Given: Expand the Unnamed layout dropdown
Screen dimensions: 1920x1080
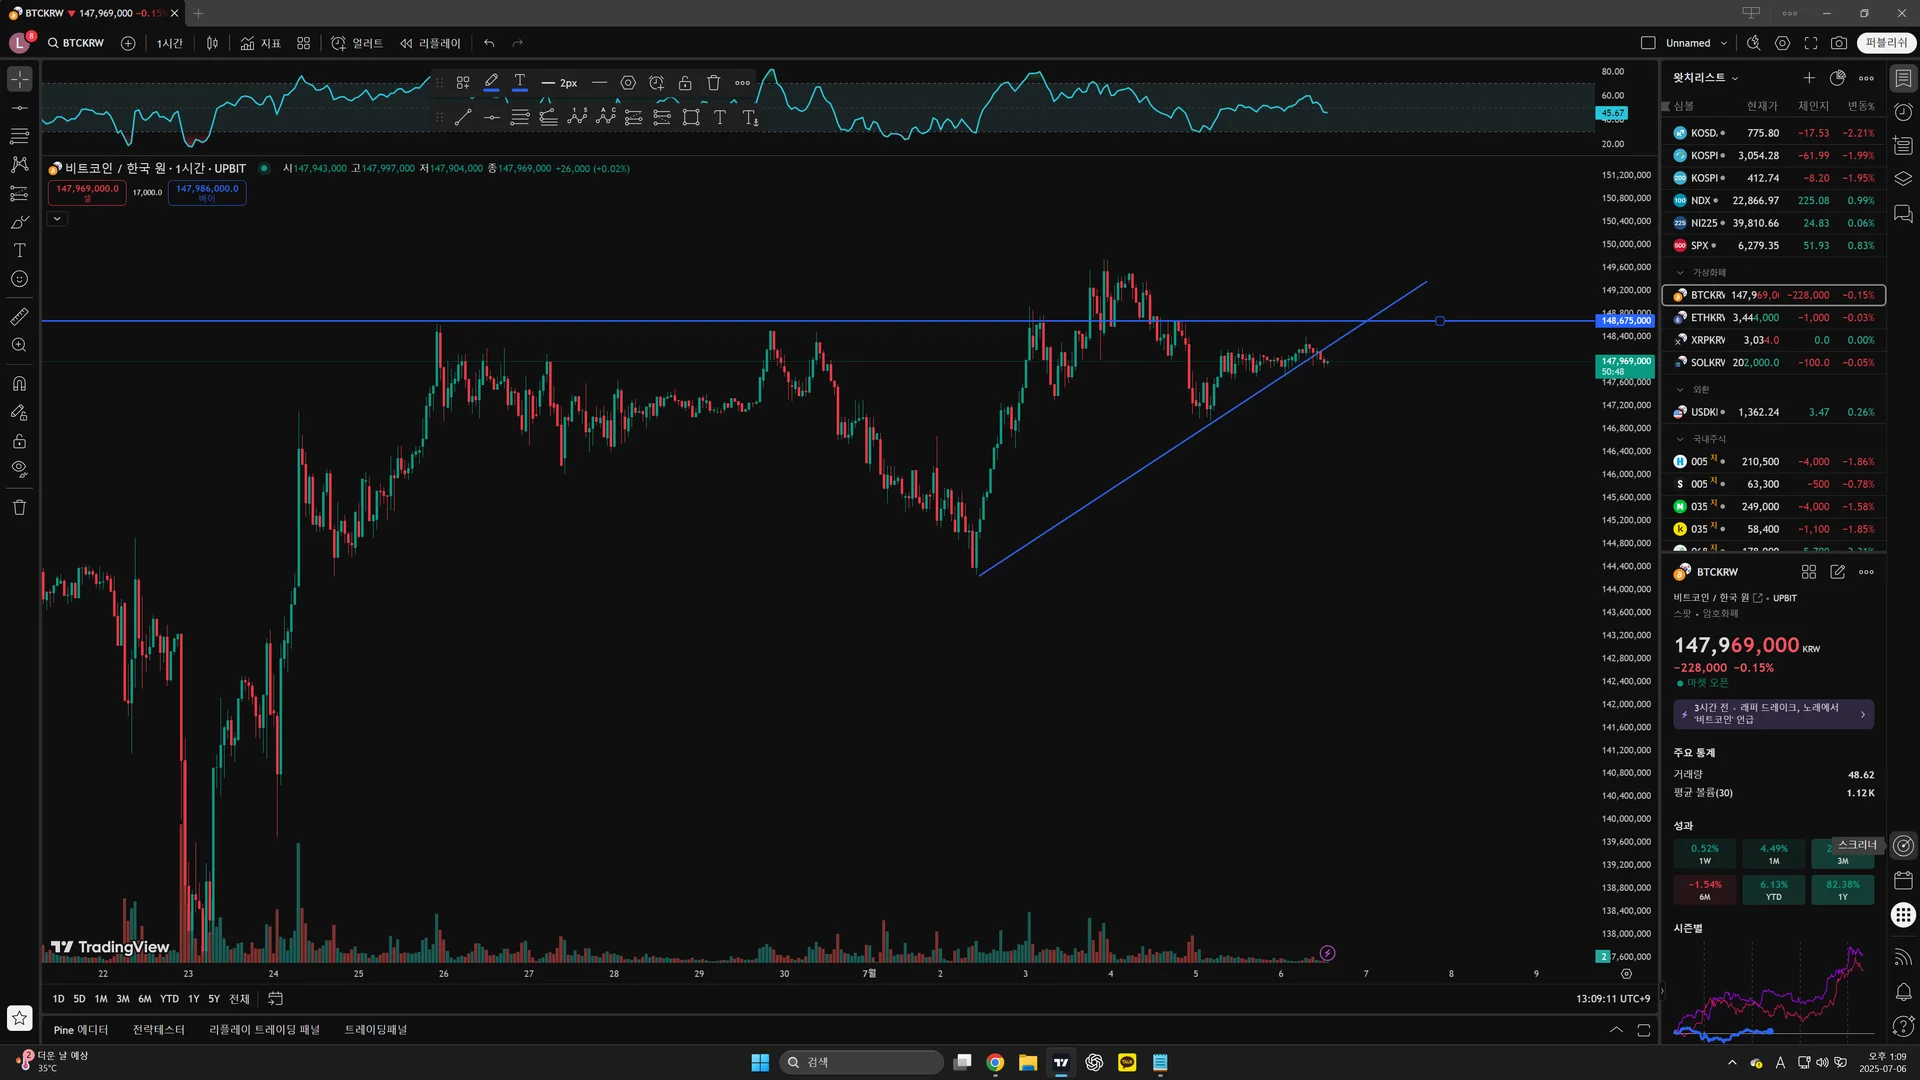Looking at the screenshot, I should click(1724, 43).
